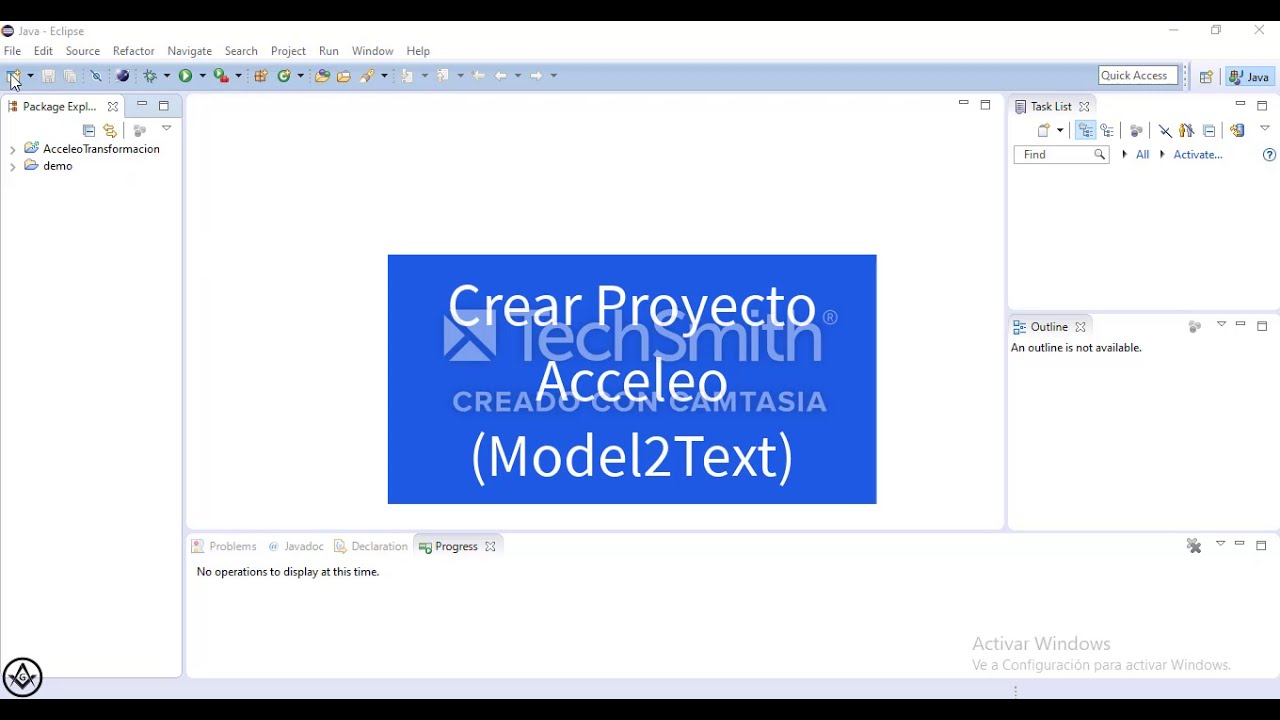This screenshot has height=720, width=1280.
Task: Select the AcceleoTransformacion project
Action: [x=92, y=149]
